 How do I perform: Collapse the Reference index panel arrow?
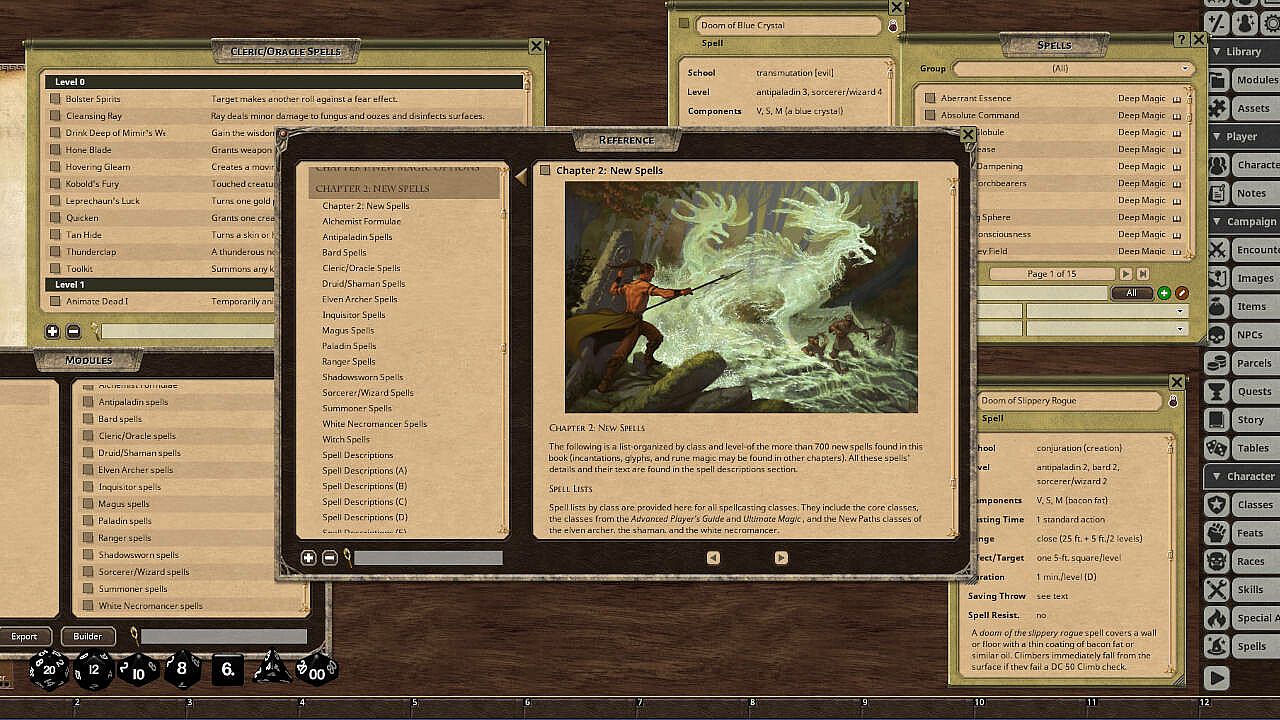(521, 177)
